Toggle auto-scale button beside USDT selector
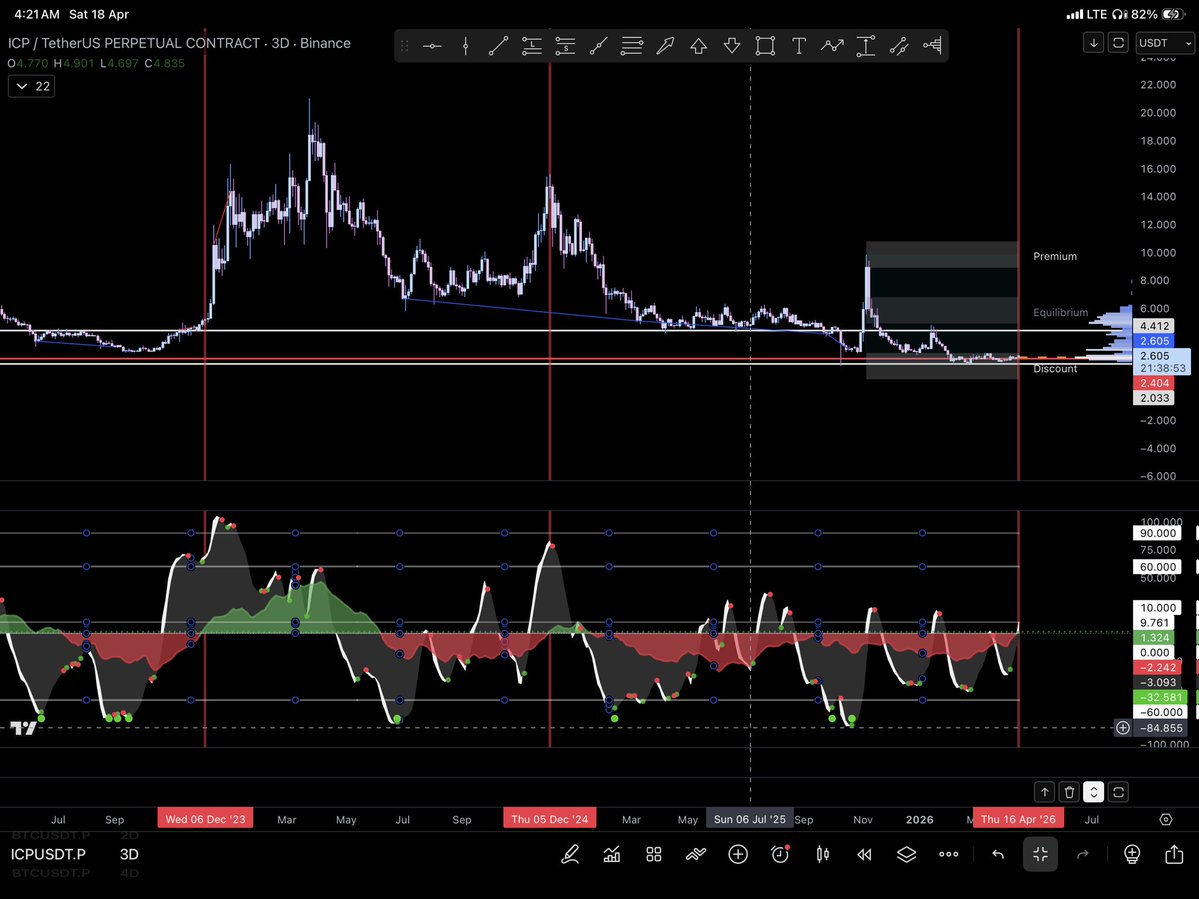Viewport: 1199px width, 899px height. pyautogui.click(x=1118, y=43)
